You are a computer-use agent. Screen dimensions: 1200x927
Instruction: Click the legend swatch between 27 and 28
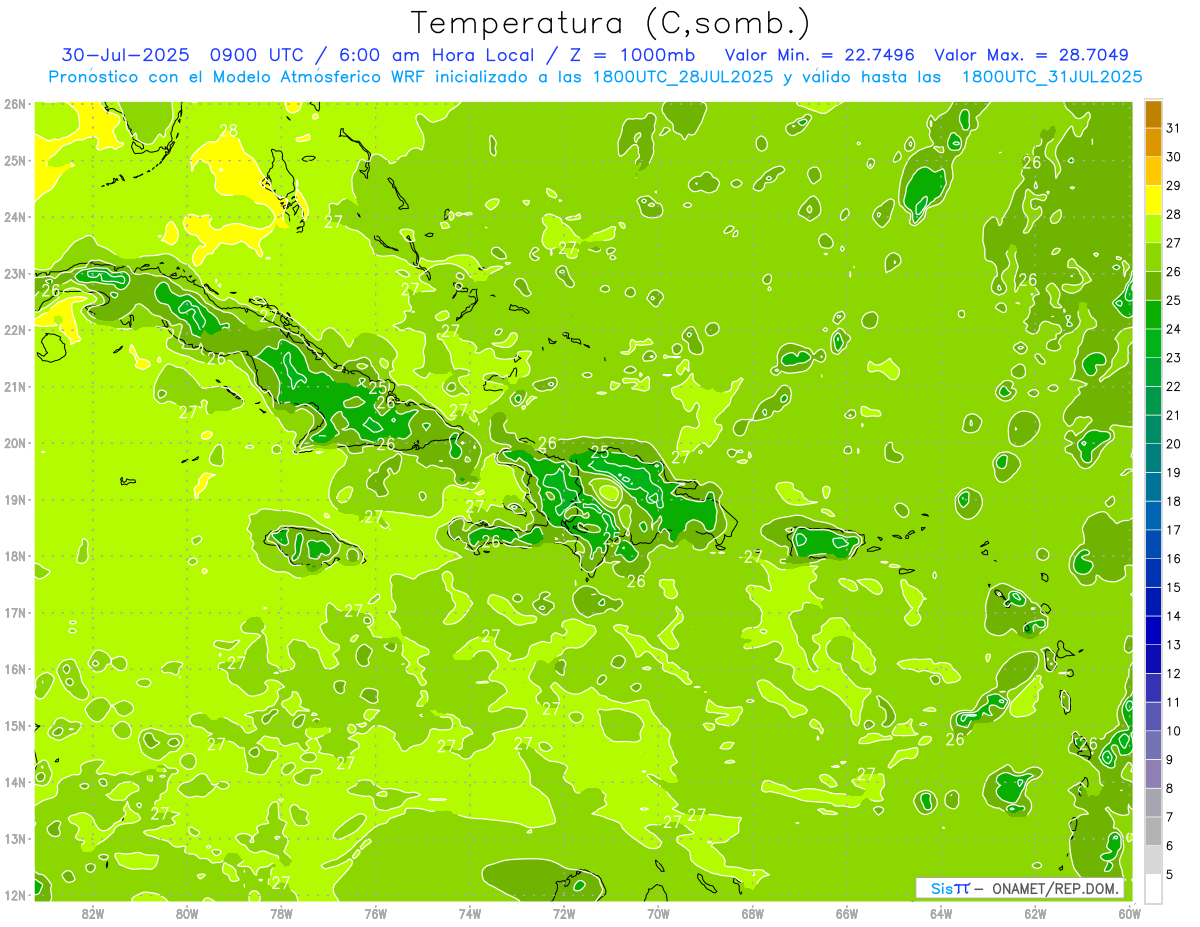1153,228
